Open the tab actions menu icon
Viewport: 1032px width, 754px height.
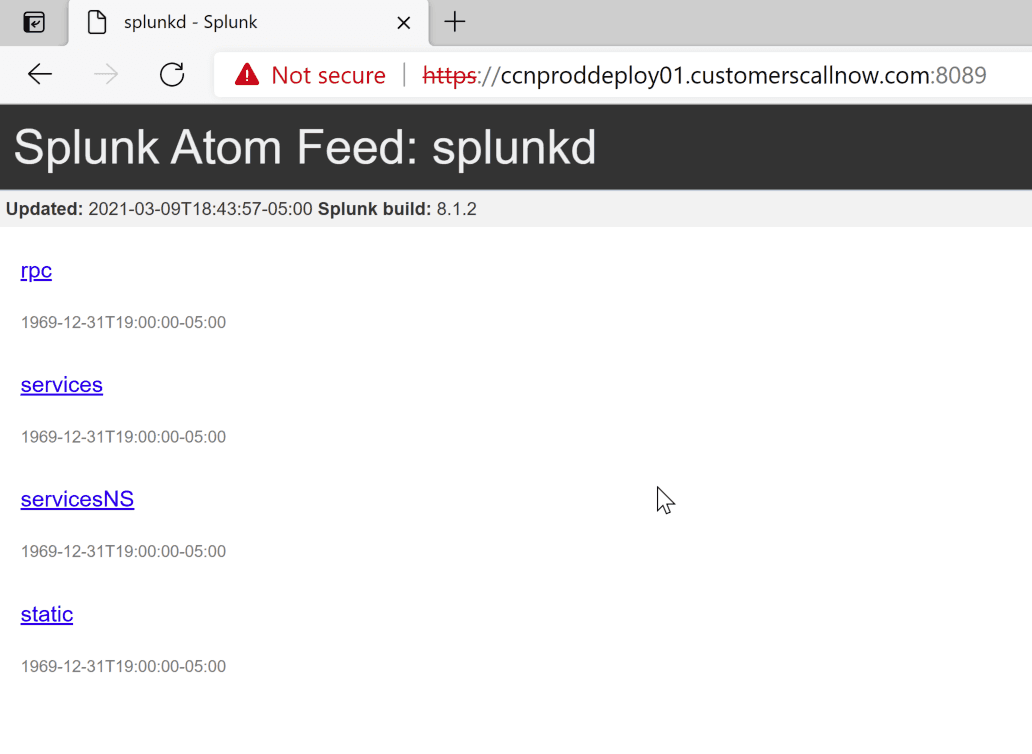34,22
